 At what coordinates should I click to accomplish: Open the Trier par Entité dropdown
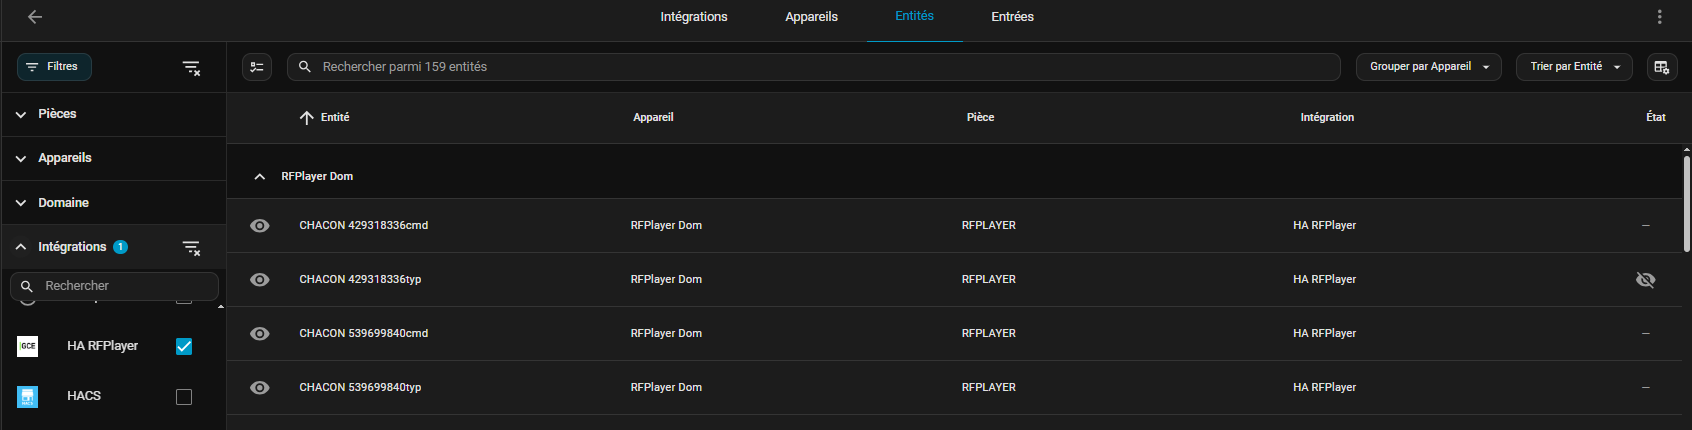click(x=1574, y=67)
